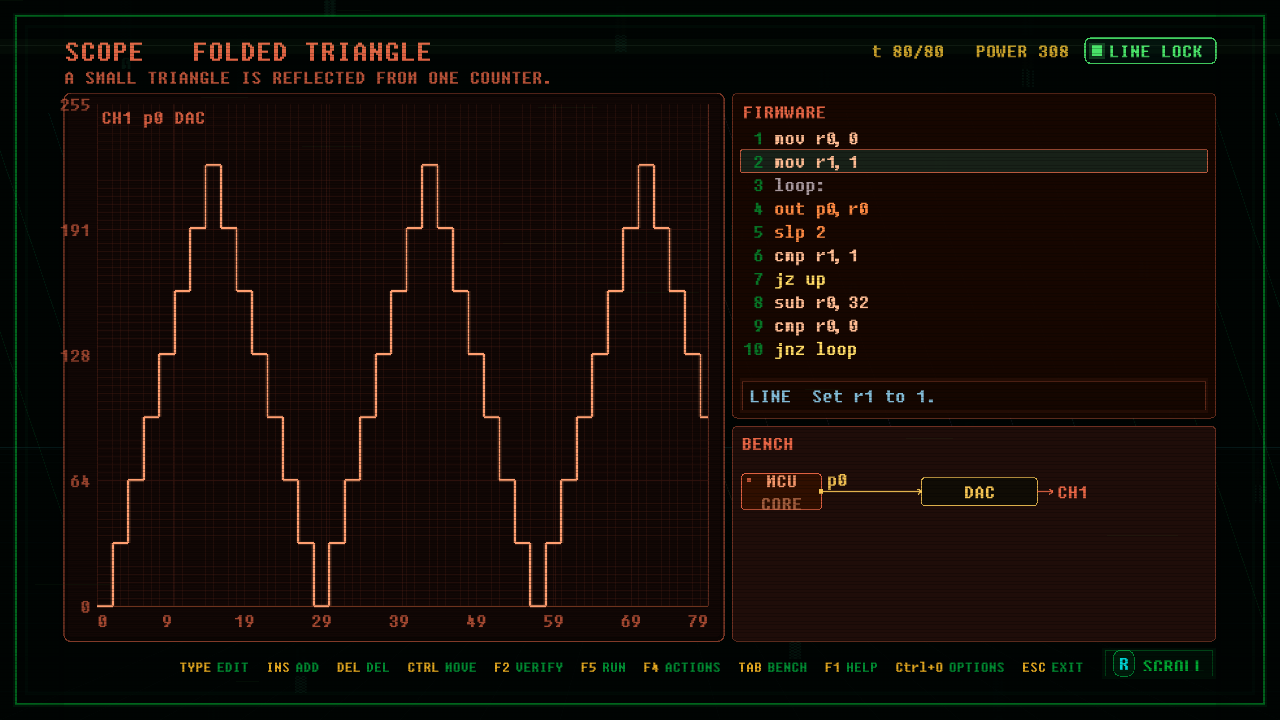Click the CH1 output label on bench

point(1072,492)
